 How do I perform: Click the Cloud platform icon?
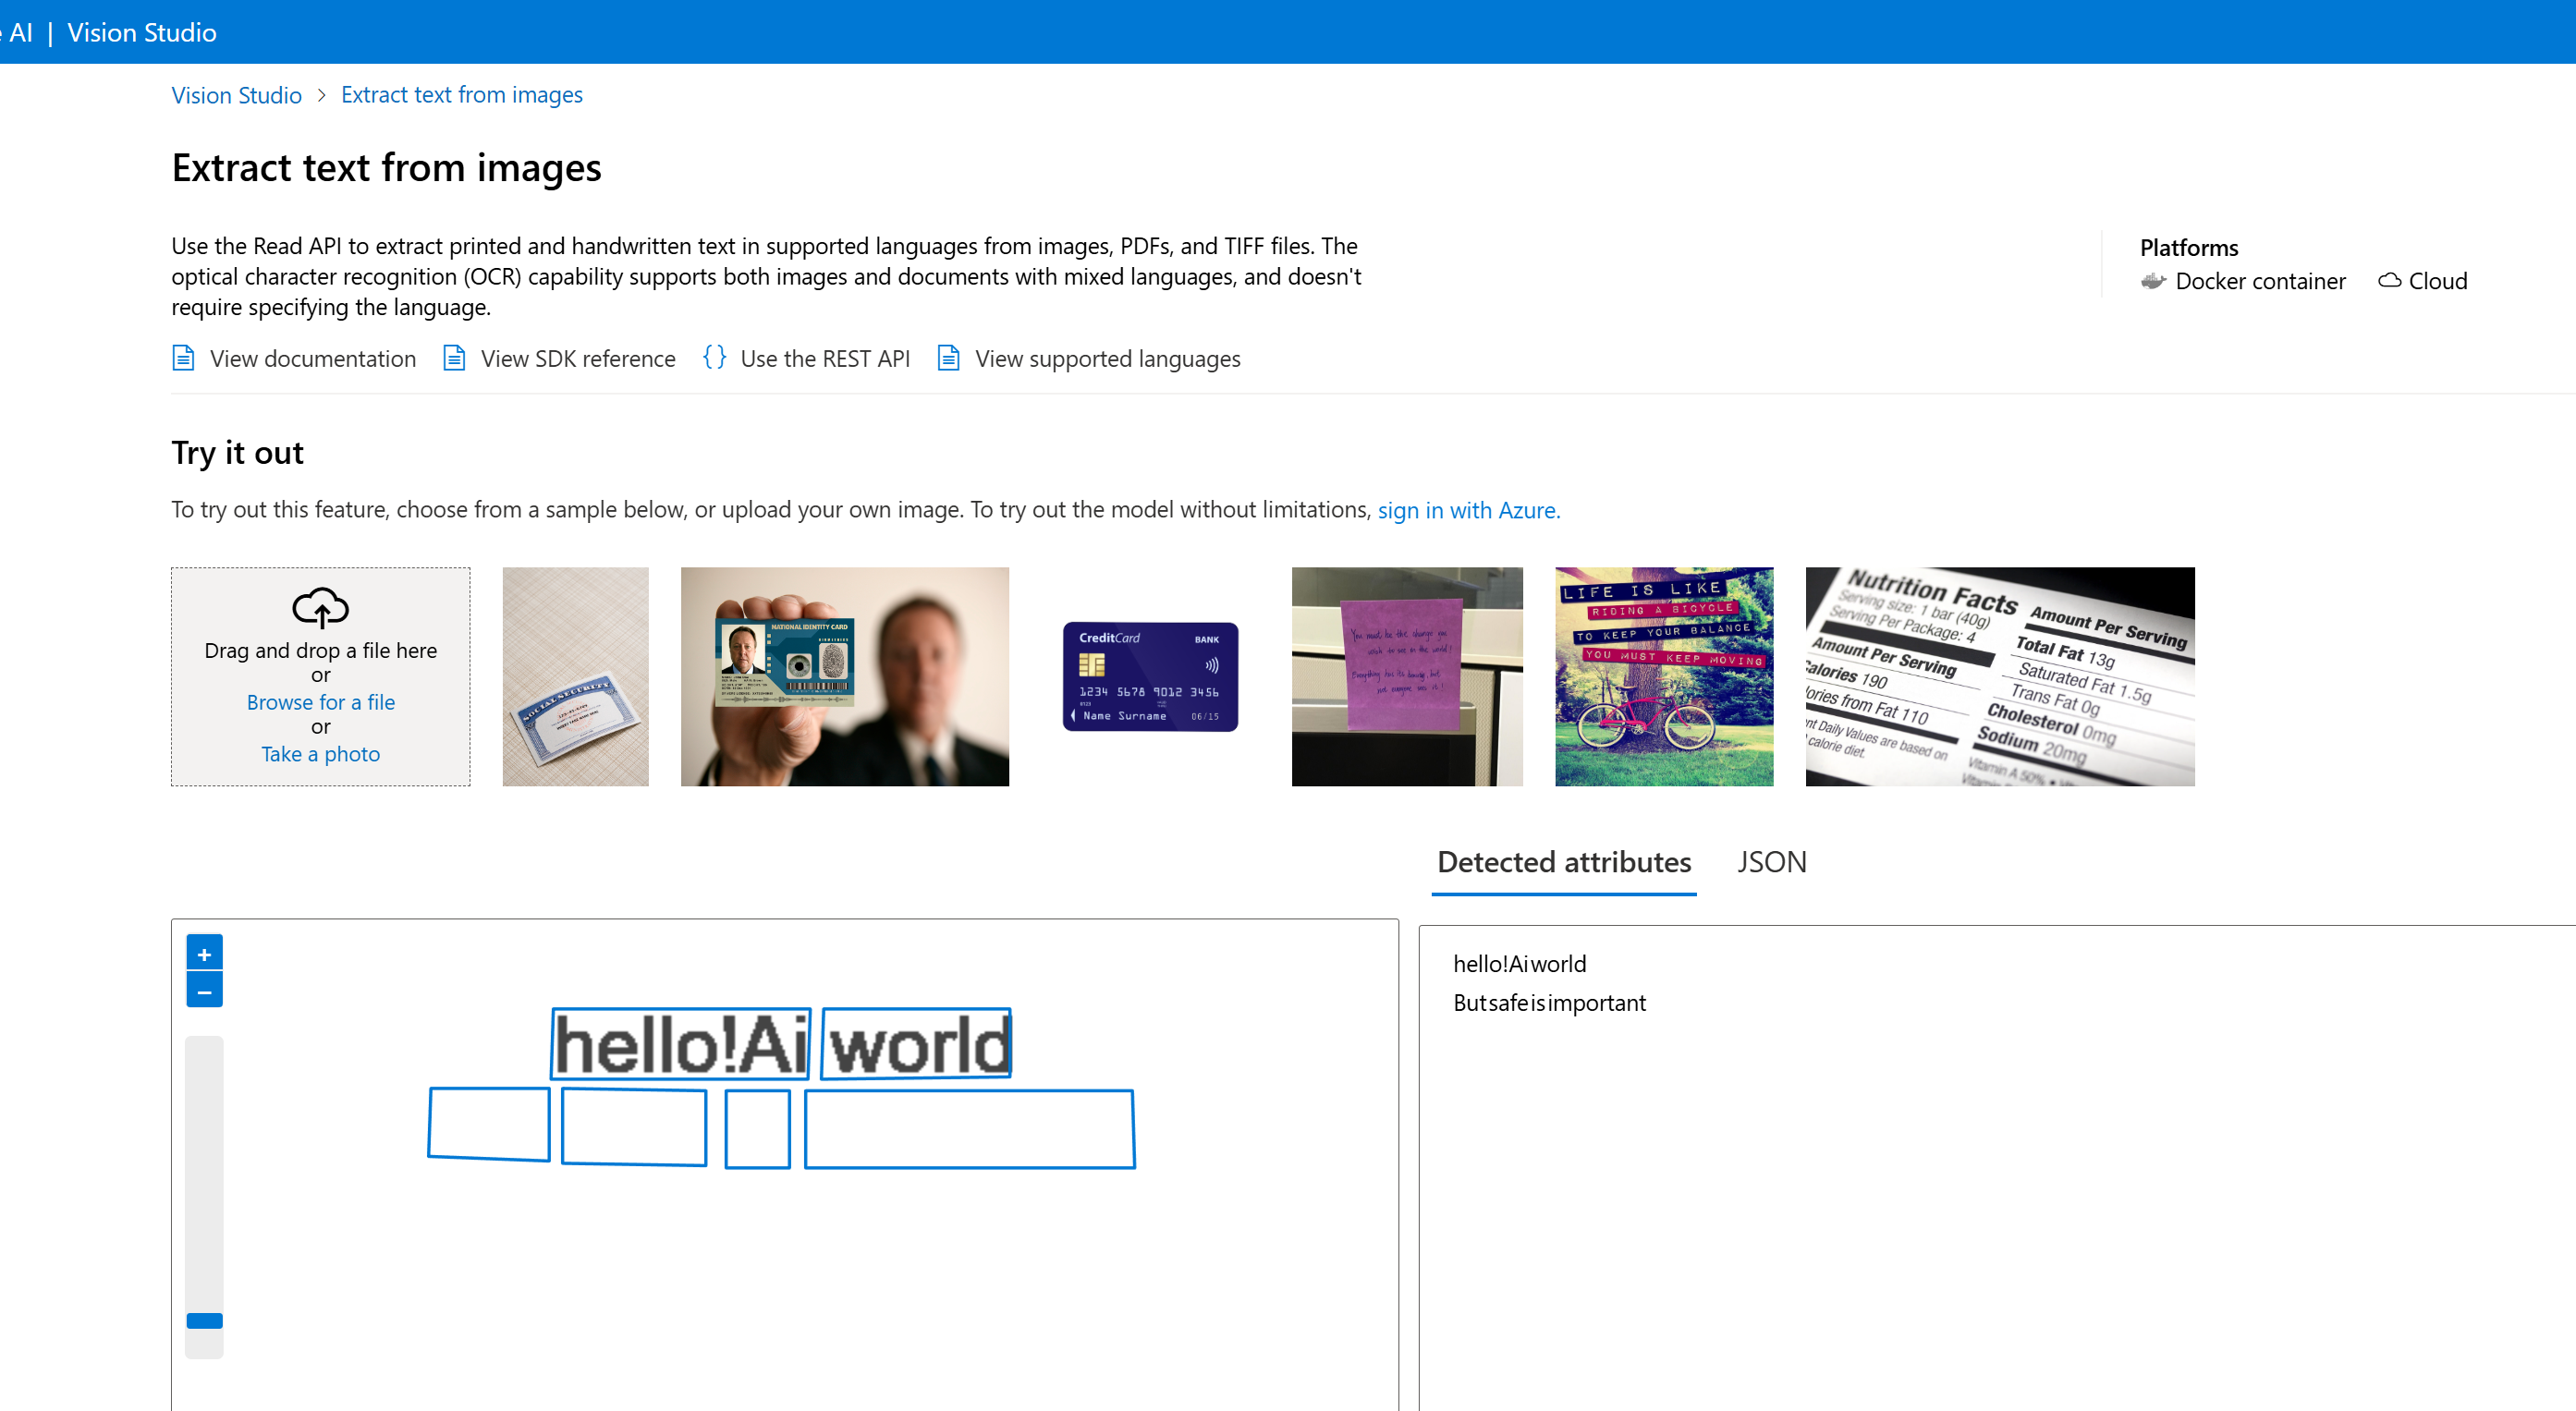pos(2389,281)
